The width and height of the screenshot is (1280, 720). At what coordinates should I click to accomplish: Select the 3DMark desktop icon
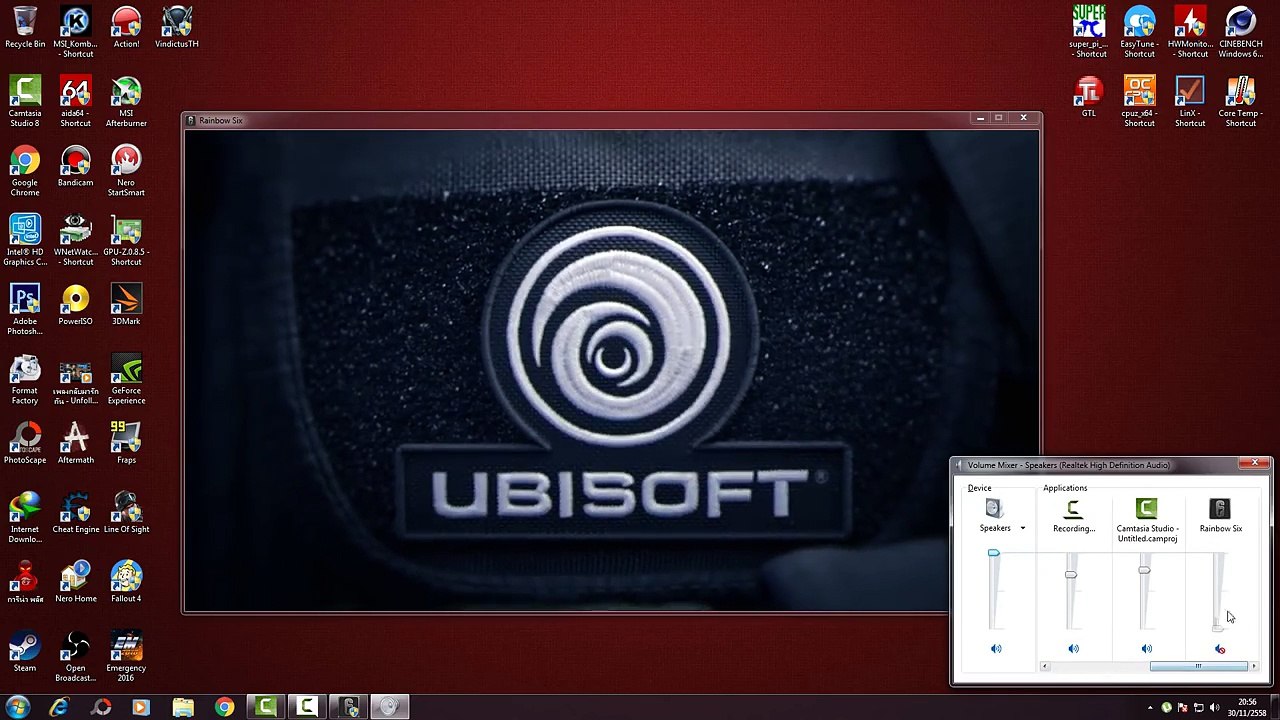pos(126,305)
